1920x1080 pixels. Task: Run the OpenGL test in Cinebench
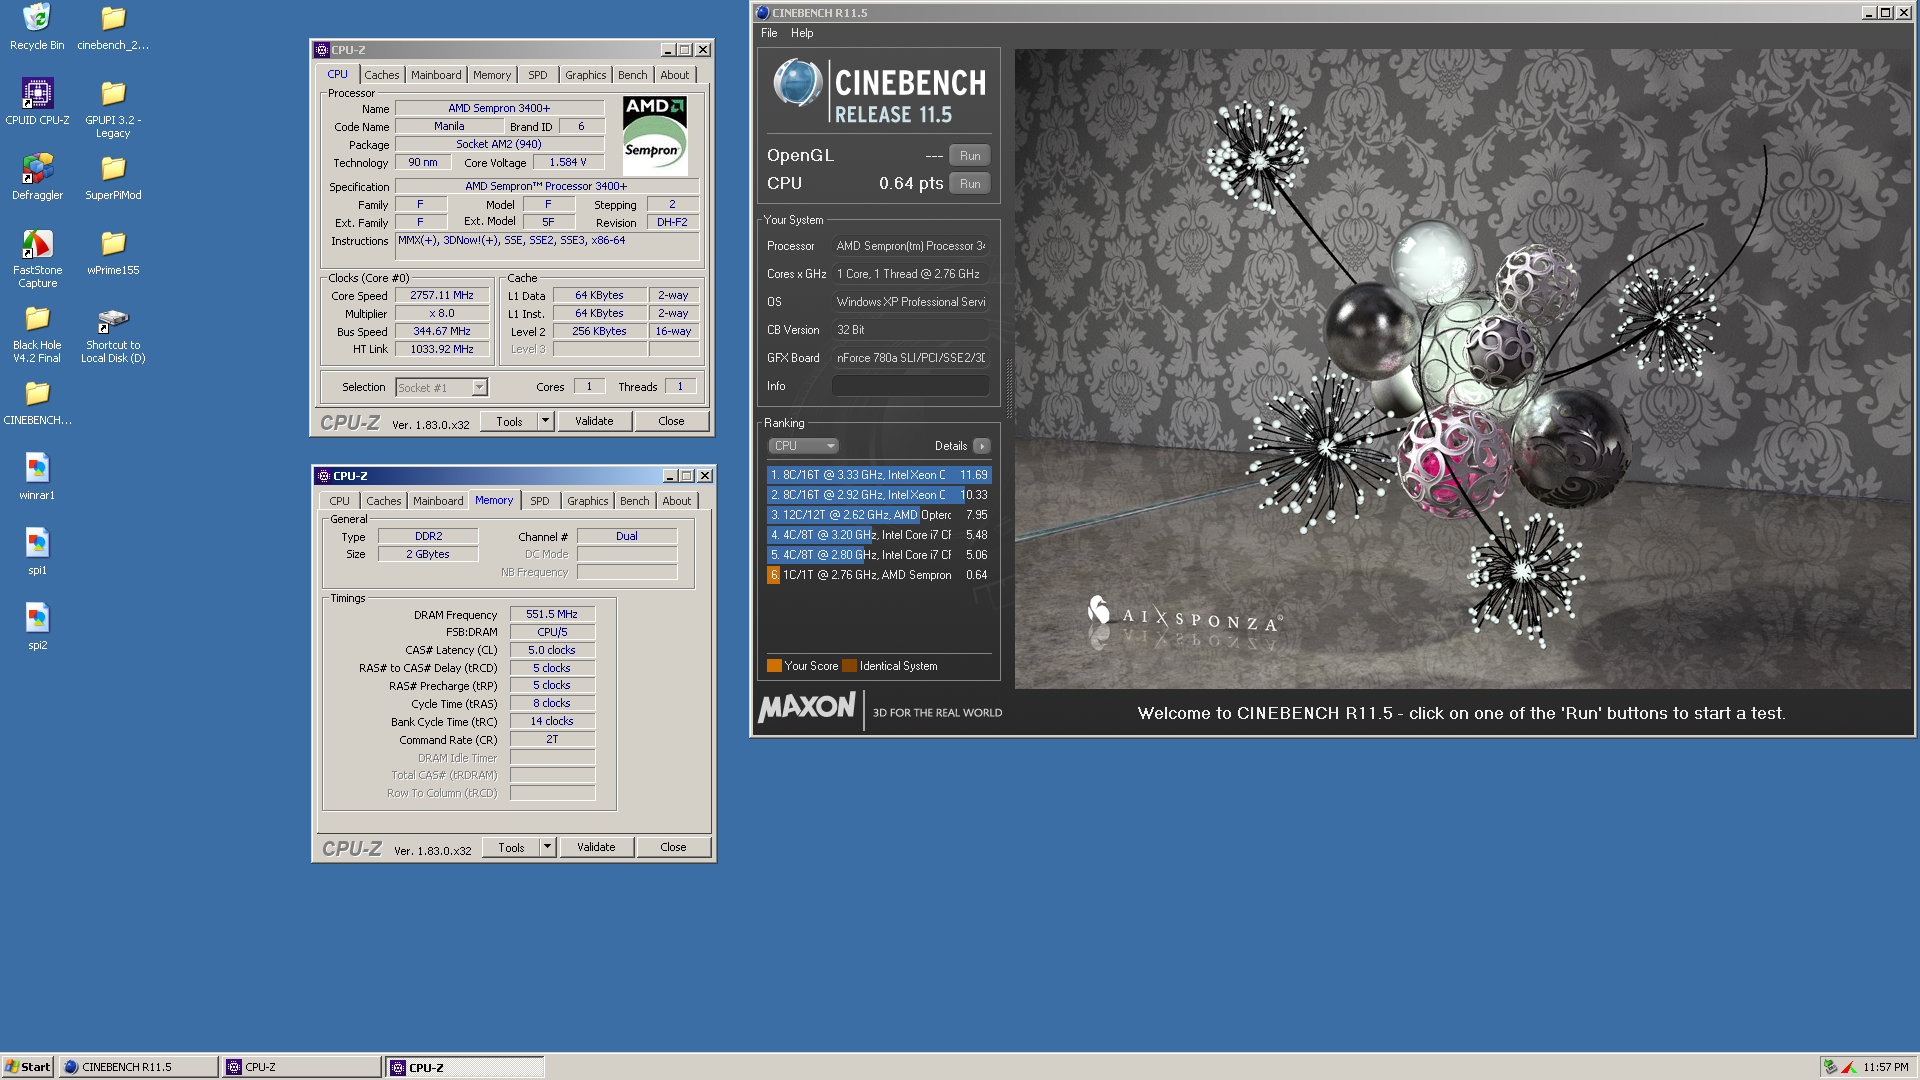(970, 156)
